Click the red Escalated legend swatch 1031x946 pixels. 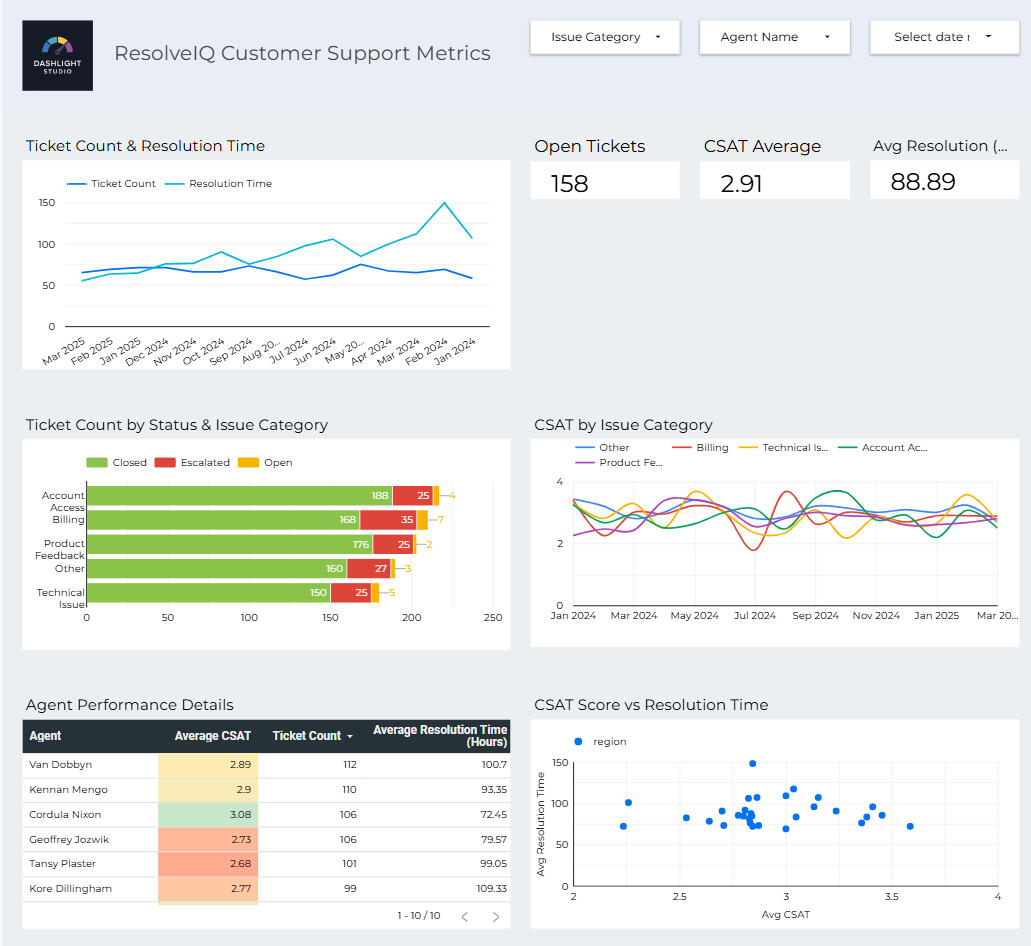[x=164, y=463]
